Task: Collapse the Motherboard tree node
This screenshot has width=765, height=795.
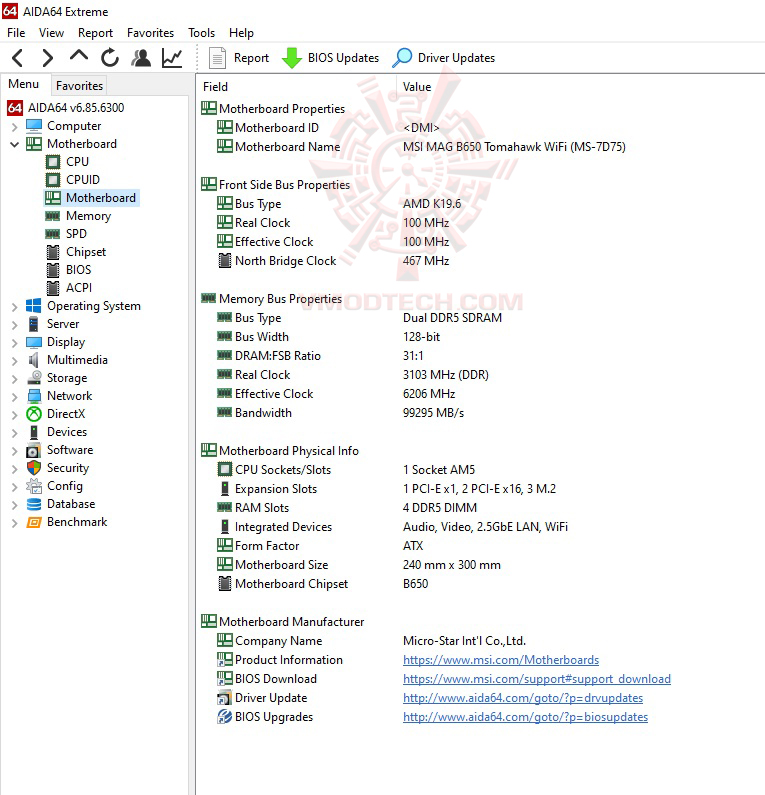Action: (x=15, y=144)
